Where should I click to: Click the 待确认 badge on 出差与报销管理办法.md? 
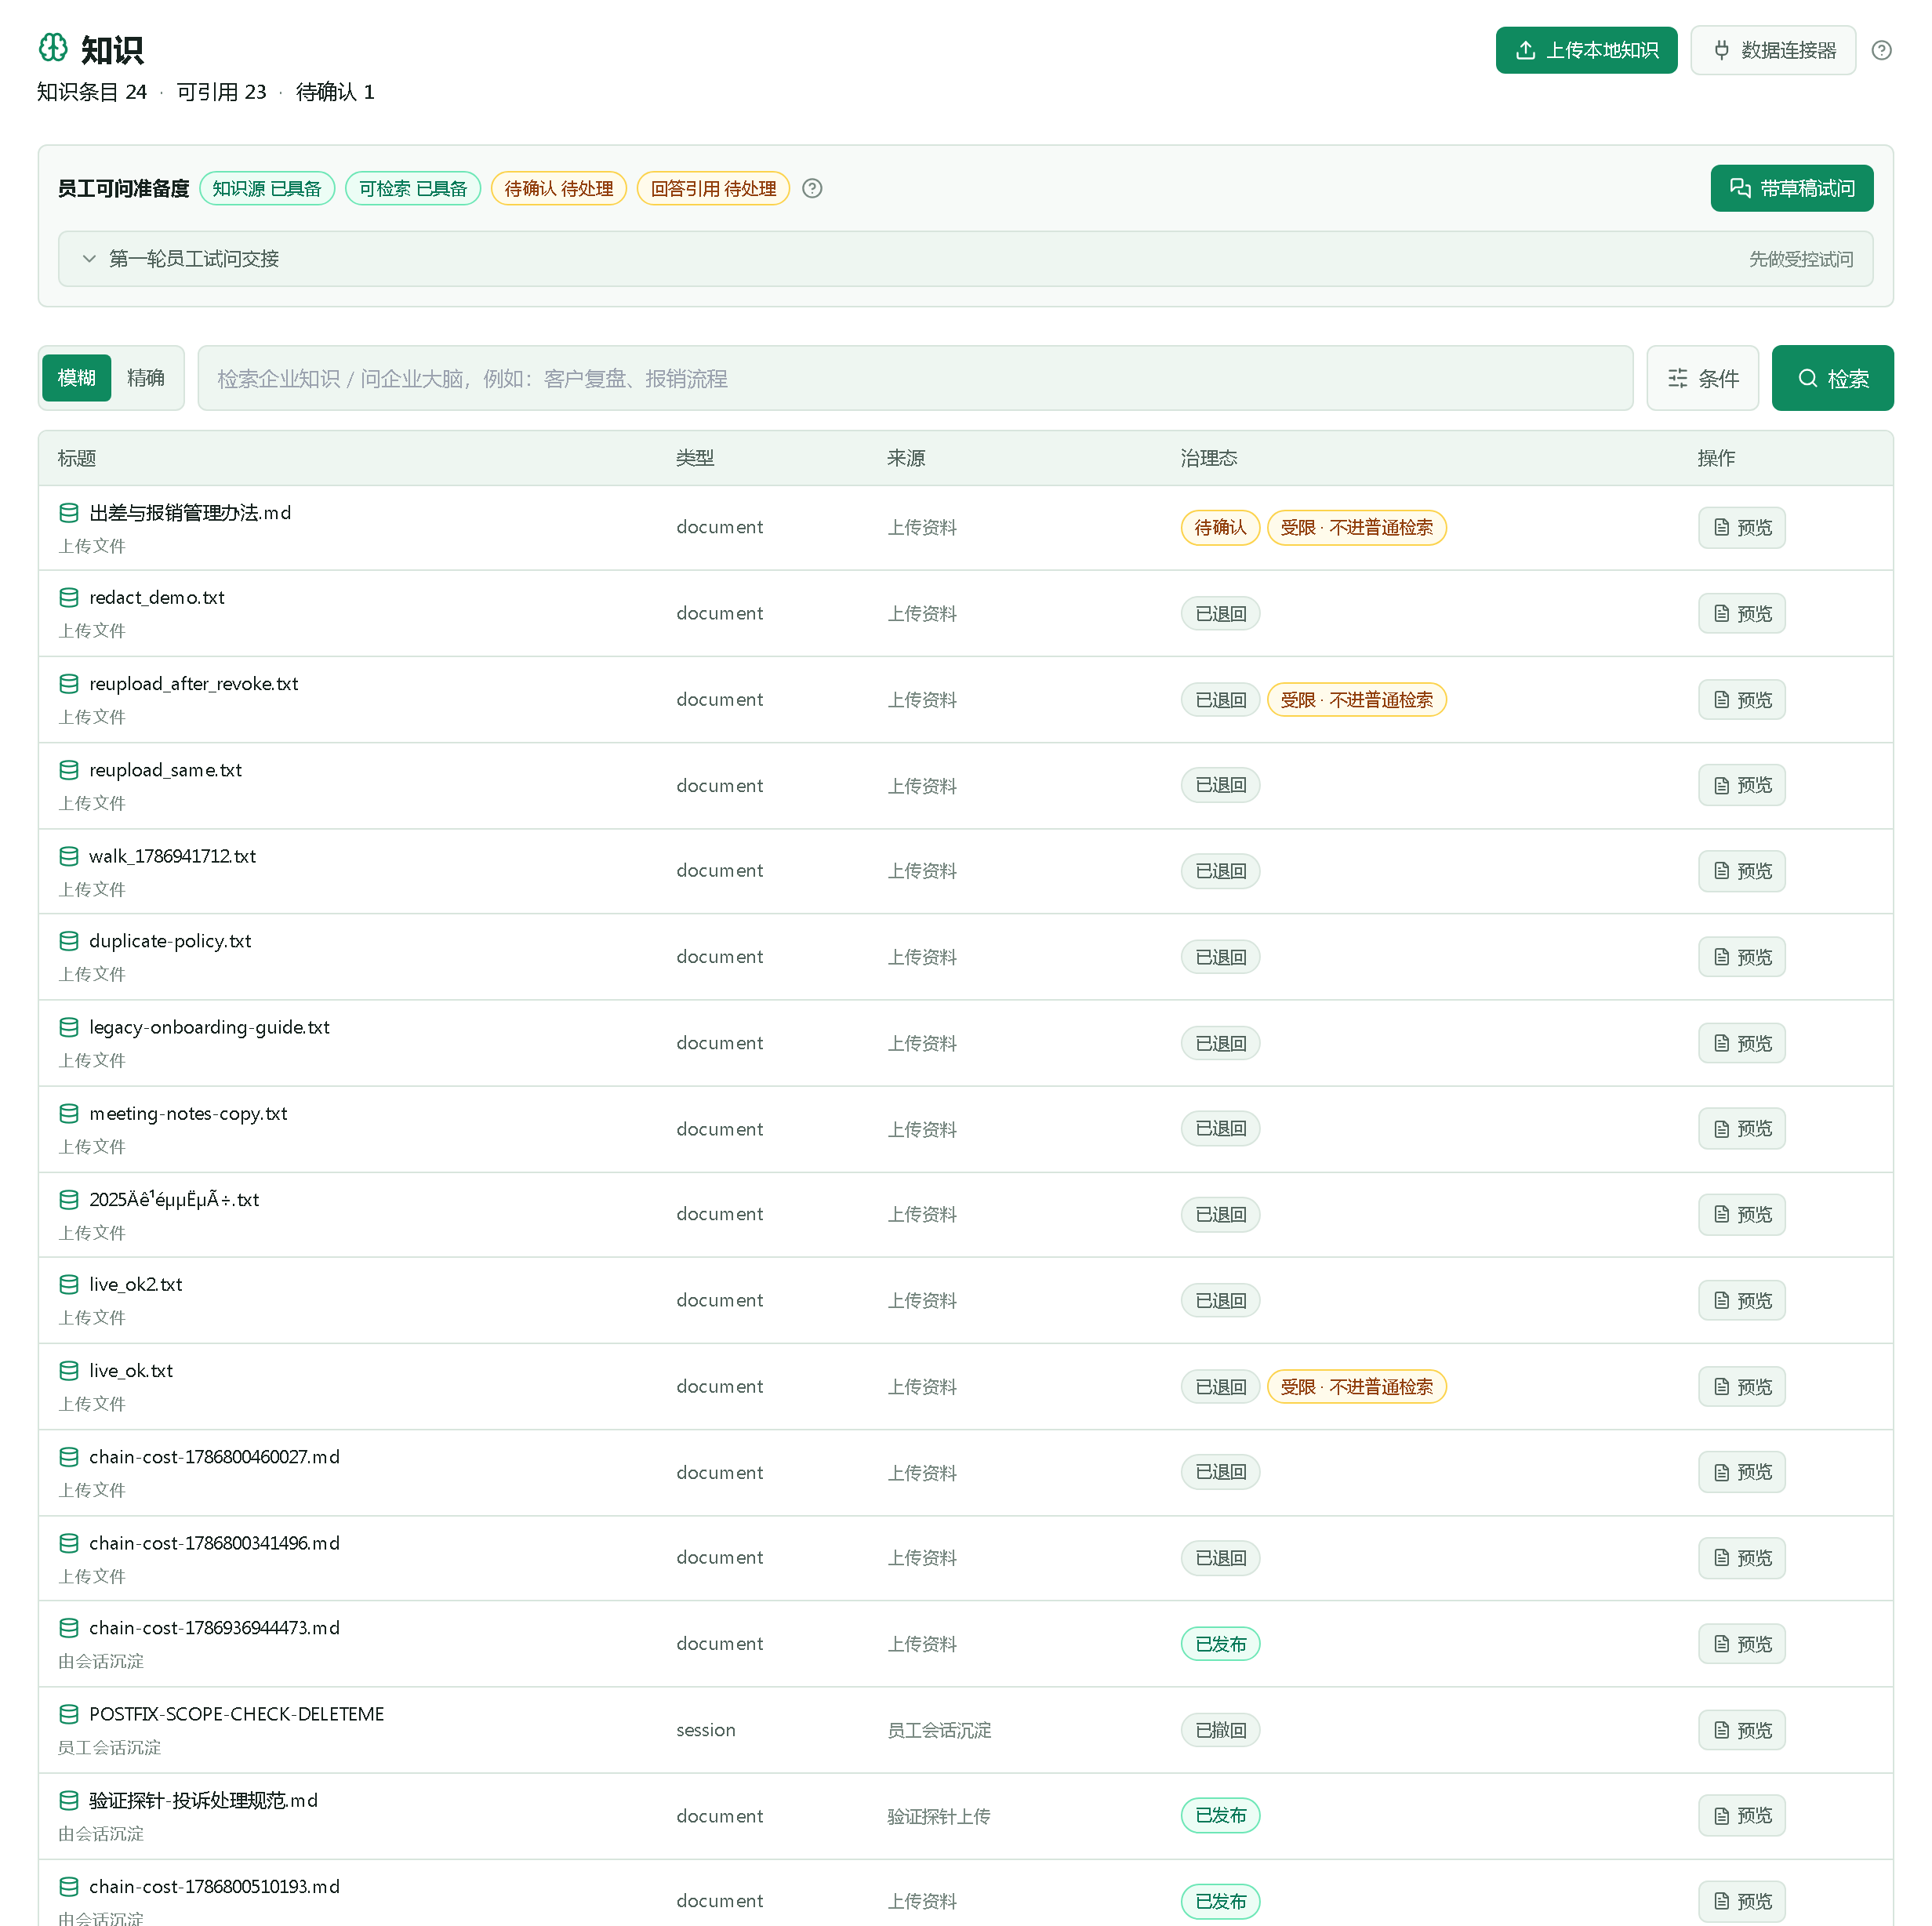(x=1220, y=527)
